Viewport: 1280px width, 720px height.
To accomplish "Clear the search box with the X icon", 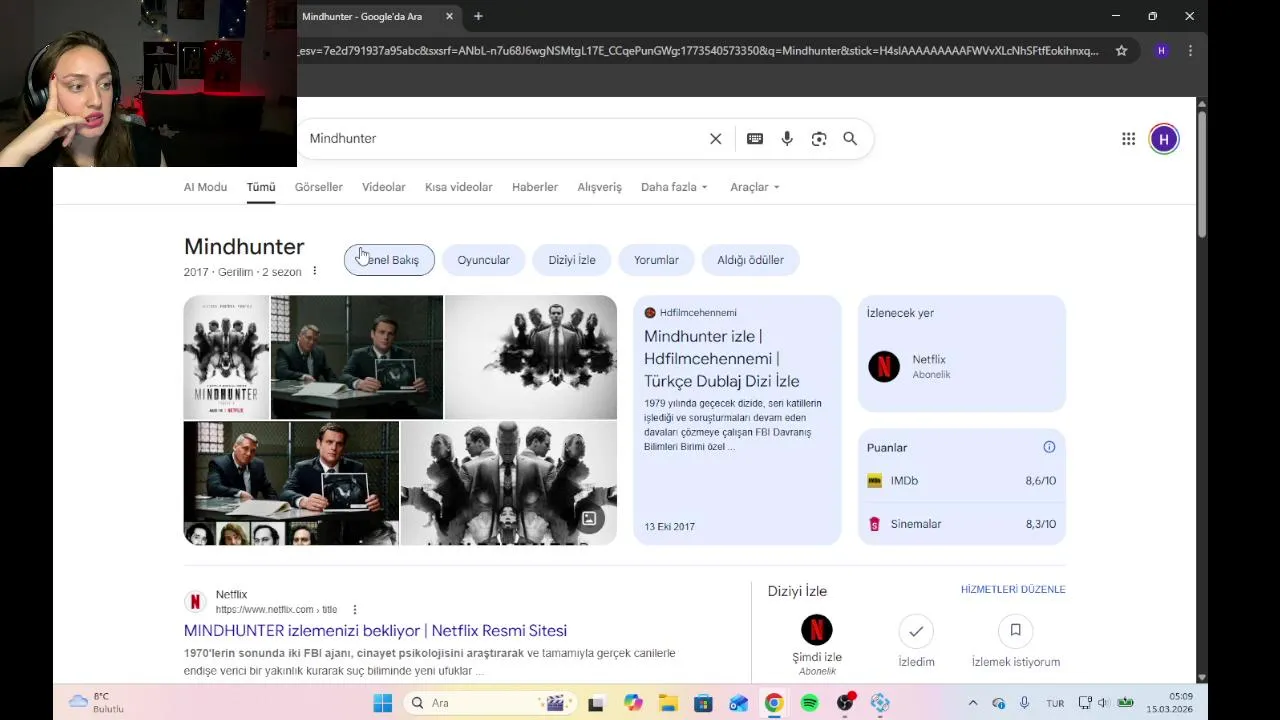I will (716, 139).
